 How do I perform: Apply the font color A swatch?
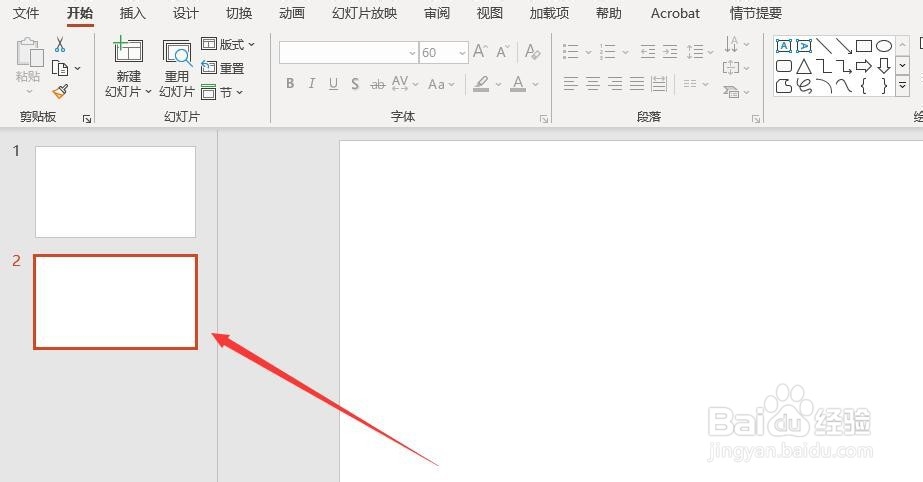[x=518, y=84]
